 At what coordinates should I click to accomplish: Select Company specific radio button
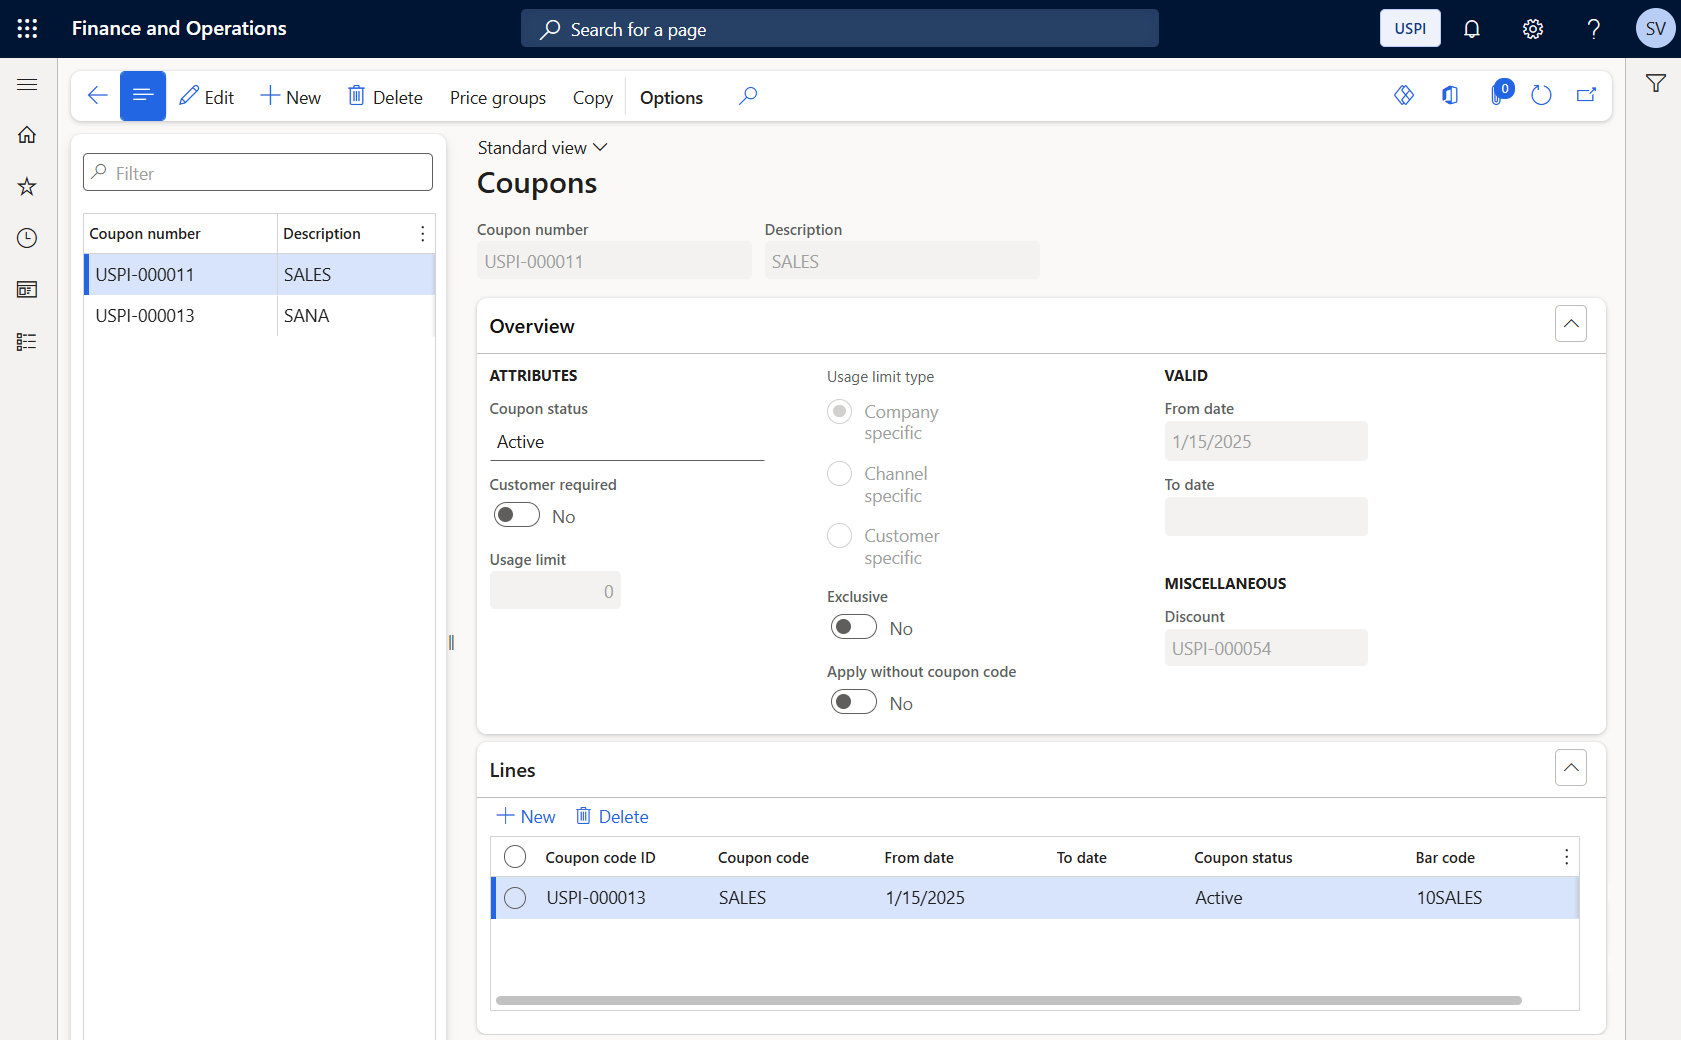pyautogui.click(x=840, y=412)
